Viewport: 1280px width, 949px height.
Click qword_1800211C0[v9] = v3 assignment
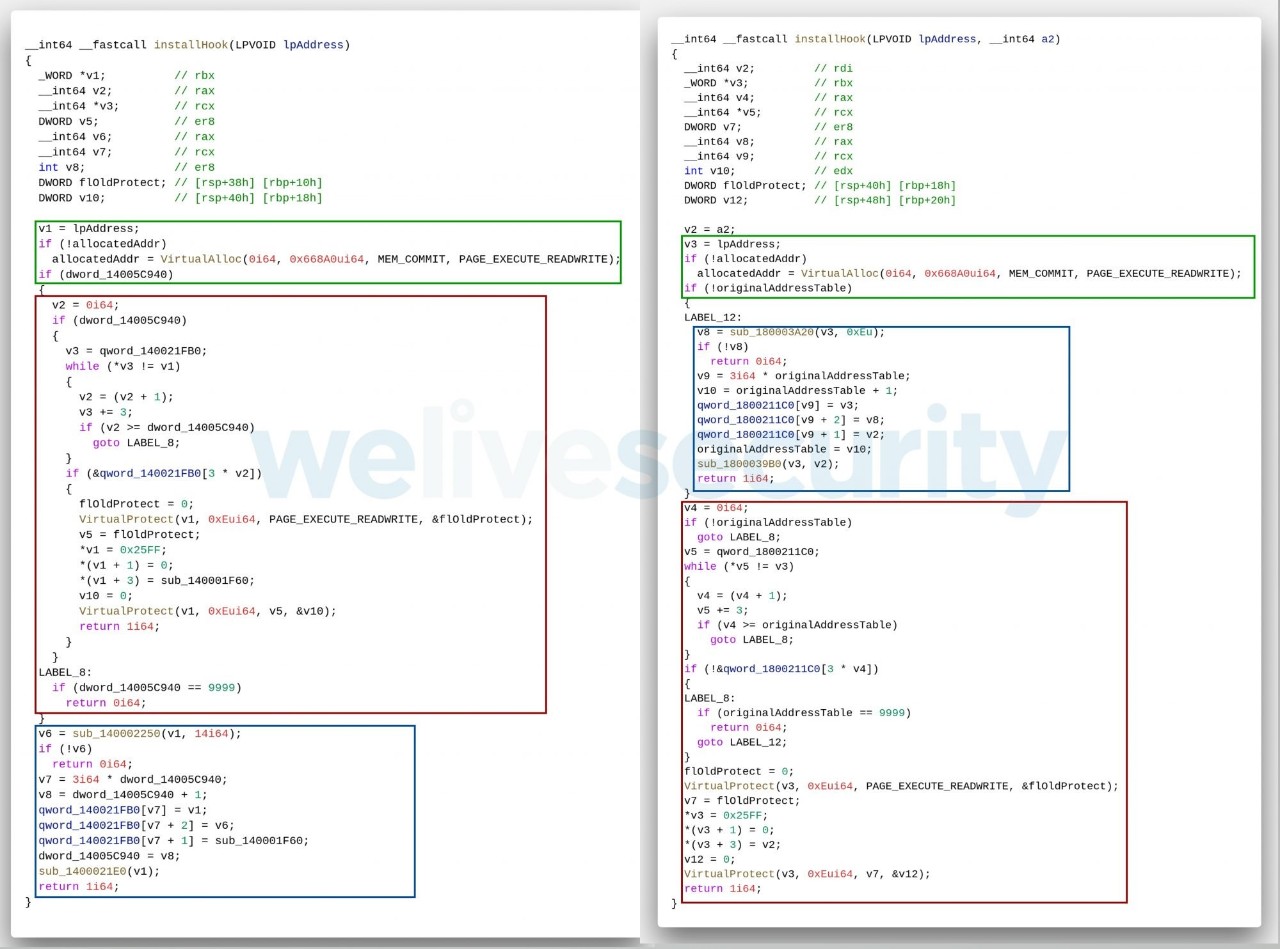point(778,405)
